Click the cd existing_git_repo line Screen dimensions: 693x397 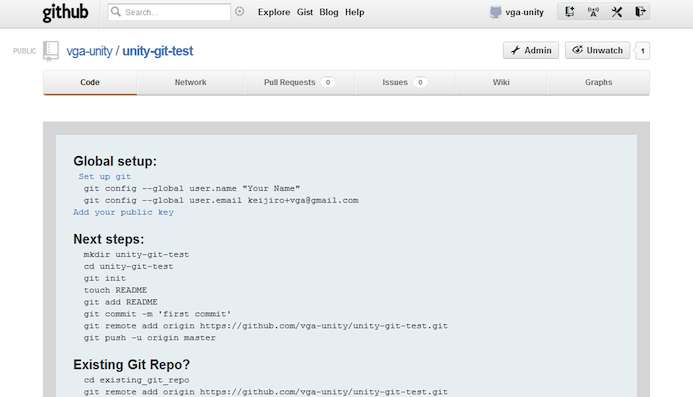pos(136,380)
